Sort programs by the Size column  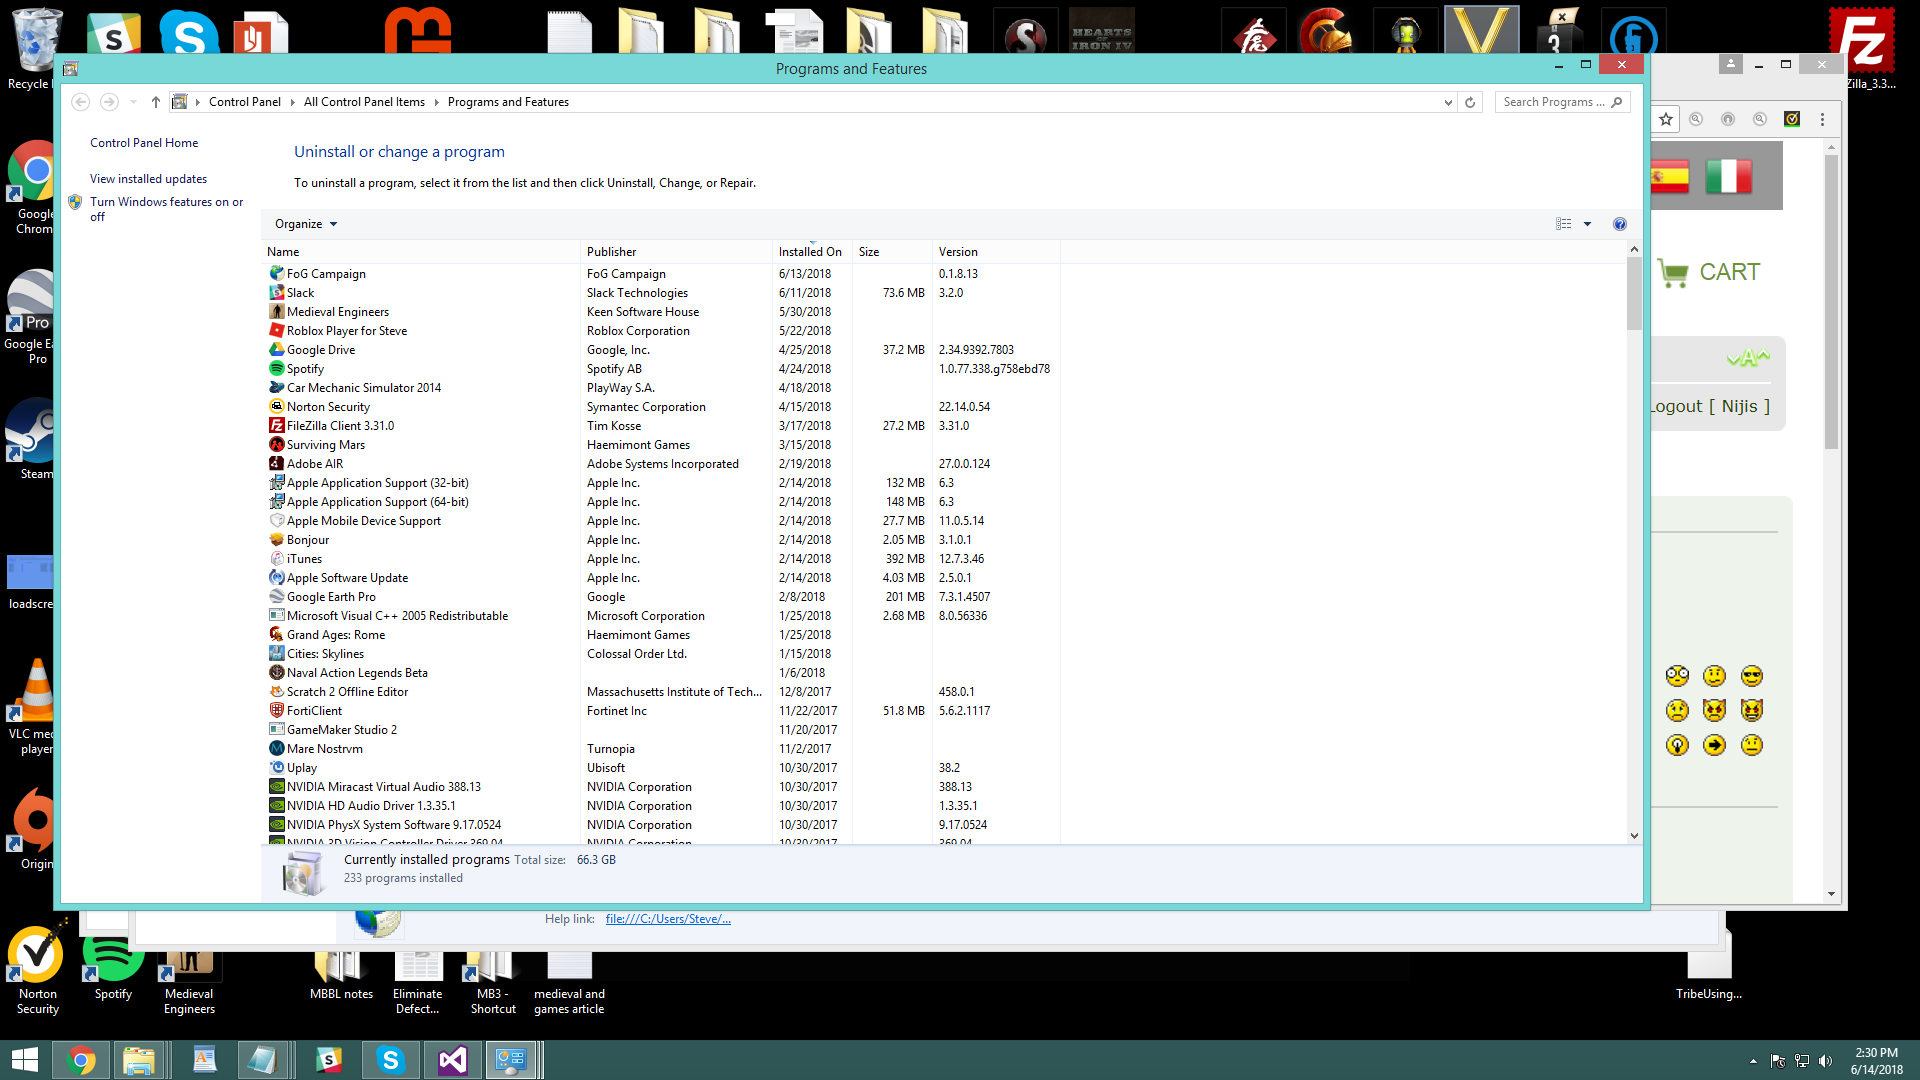tap(892, 252)
